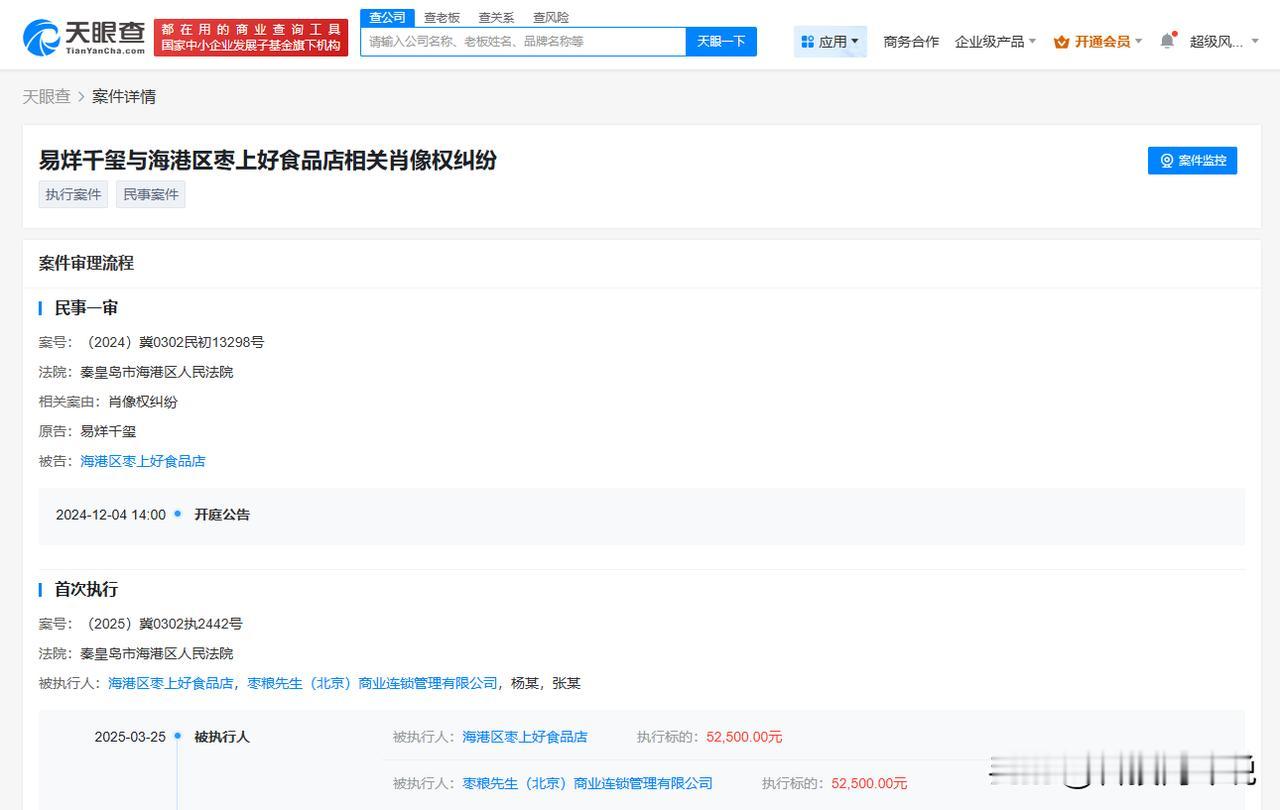Image resolution: width=1280 pixels, height=810 pixels.
Task: Open 枣粮先生 company link beside second 执行标的
Action: (x=588, y=783)
